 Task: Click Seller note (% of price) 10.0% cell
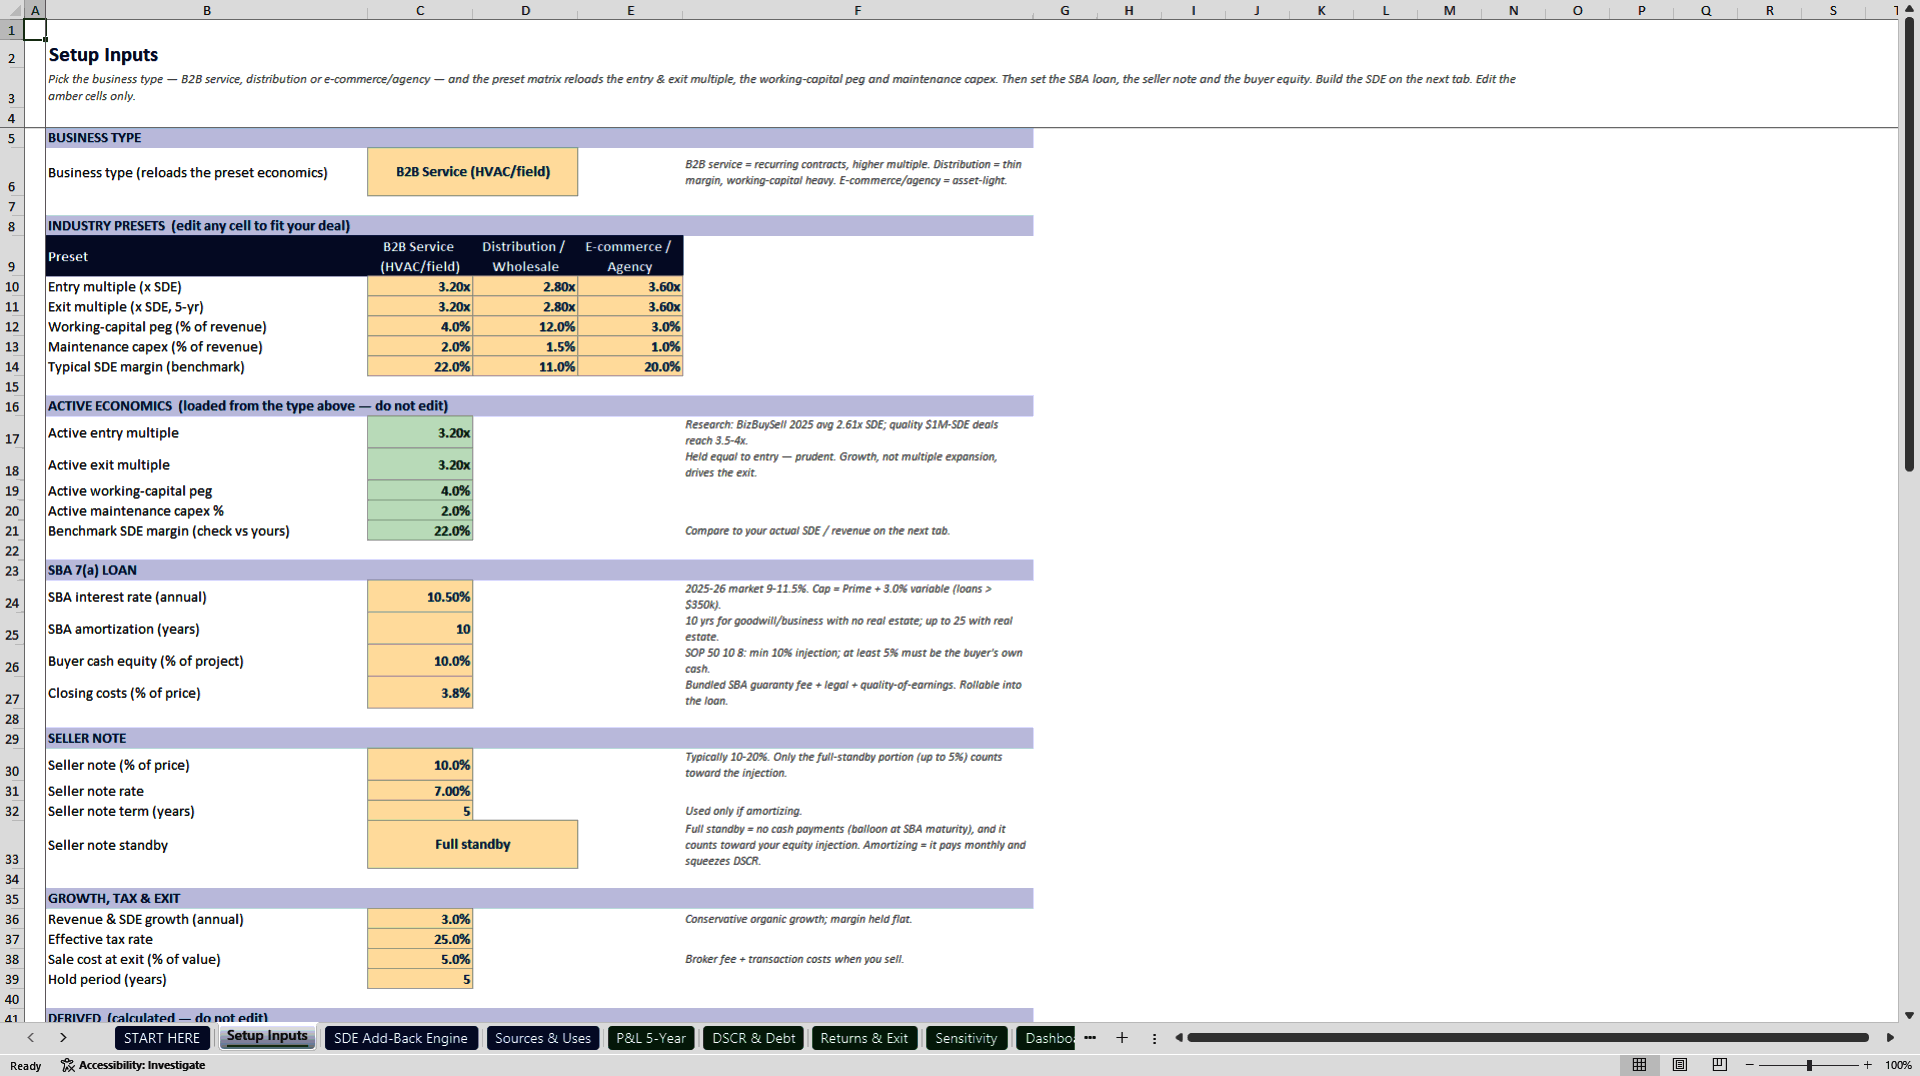pos(420,765)
